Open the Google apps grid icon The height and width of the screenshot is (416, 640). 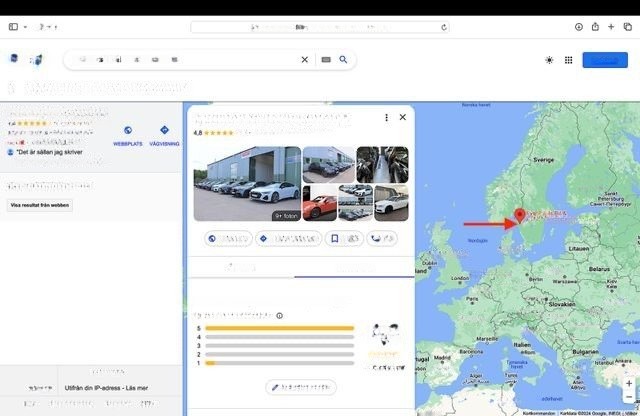[568, 60]
